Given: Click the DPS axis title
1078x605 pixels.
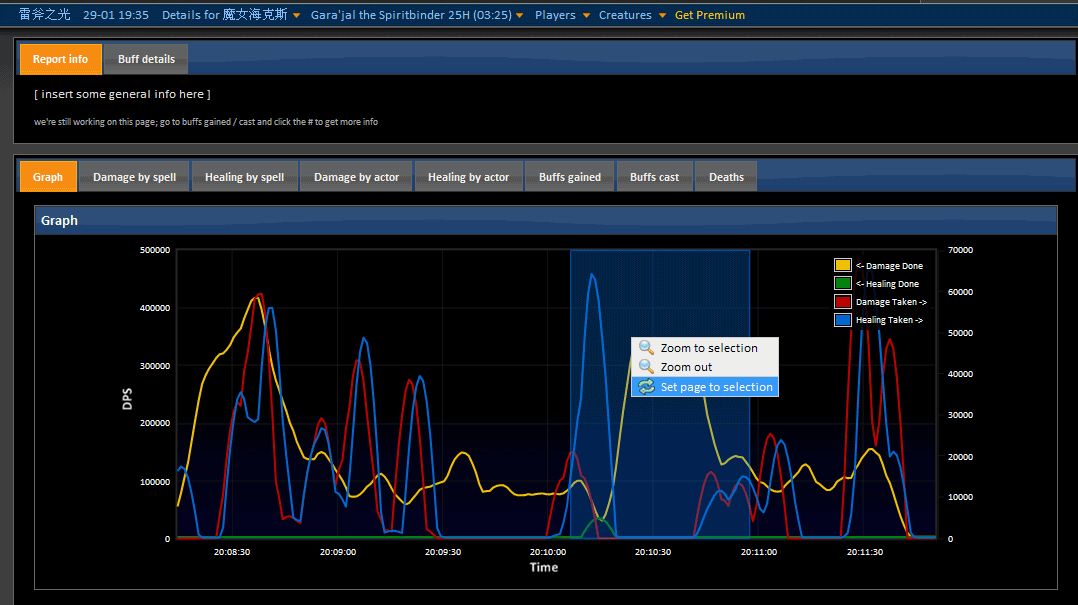Looking at the screenshot, I should click(127, 399).
